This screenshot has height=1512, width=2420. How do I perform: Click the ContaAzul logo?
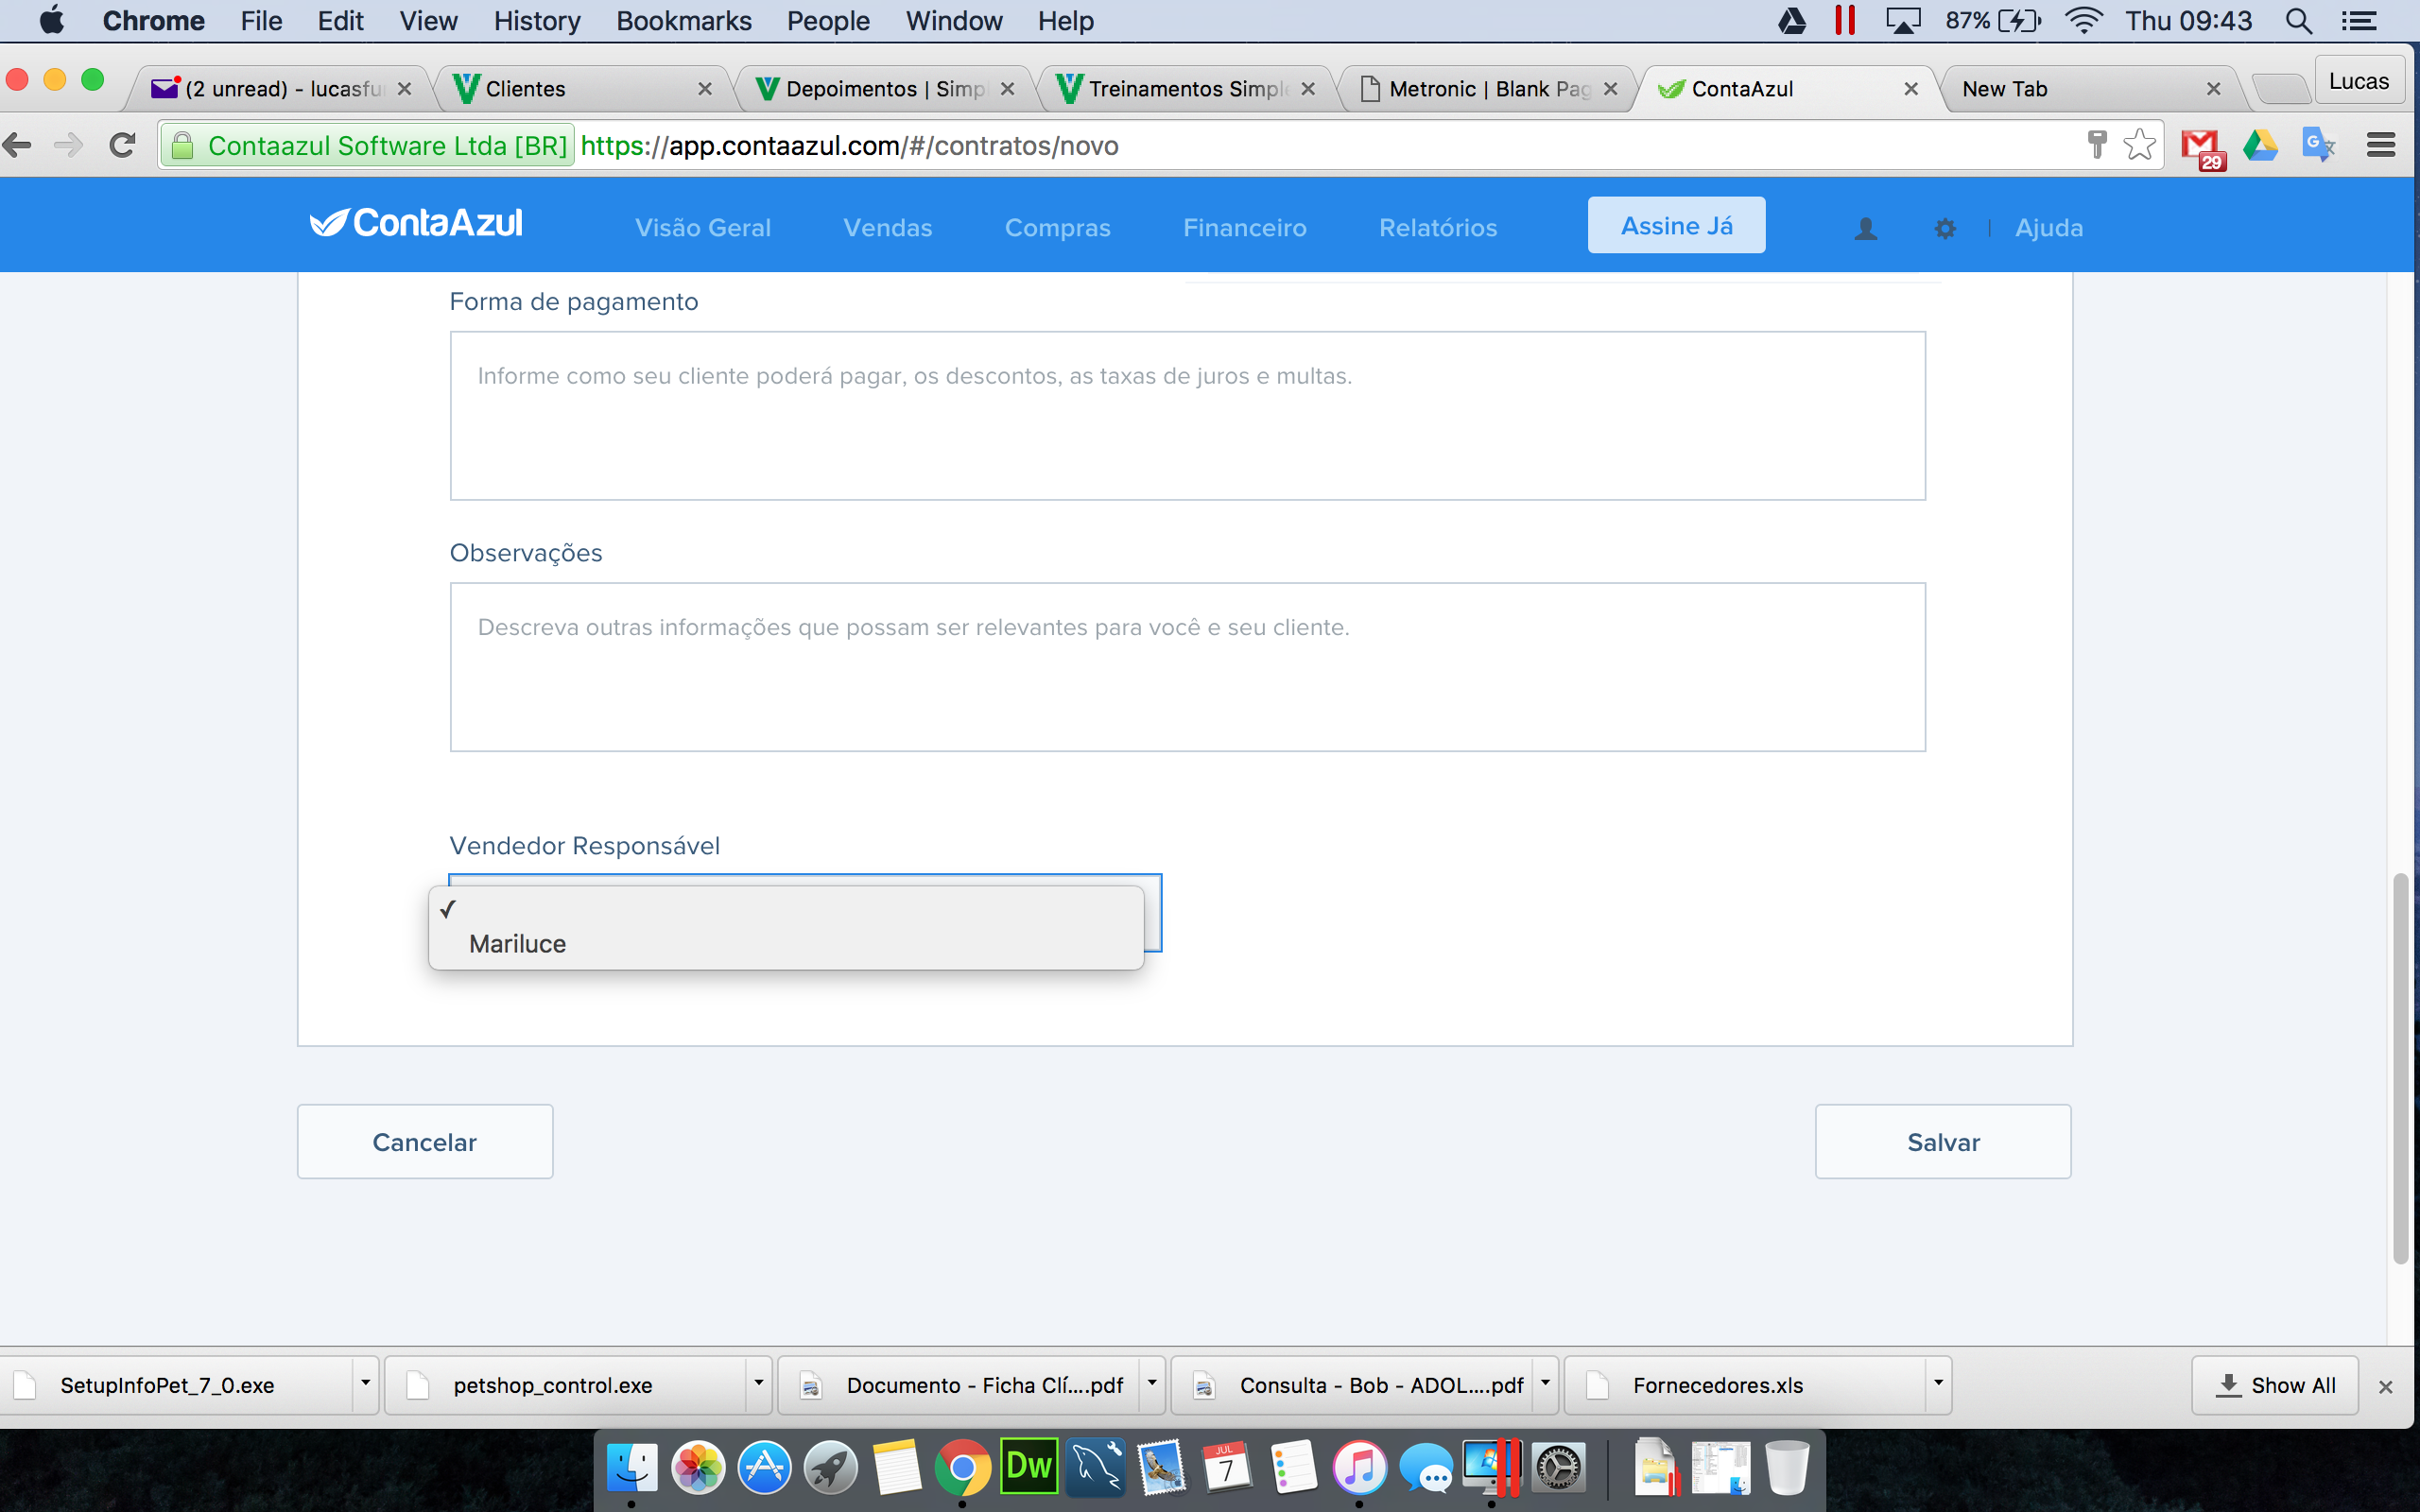click(416, 223)
